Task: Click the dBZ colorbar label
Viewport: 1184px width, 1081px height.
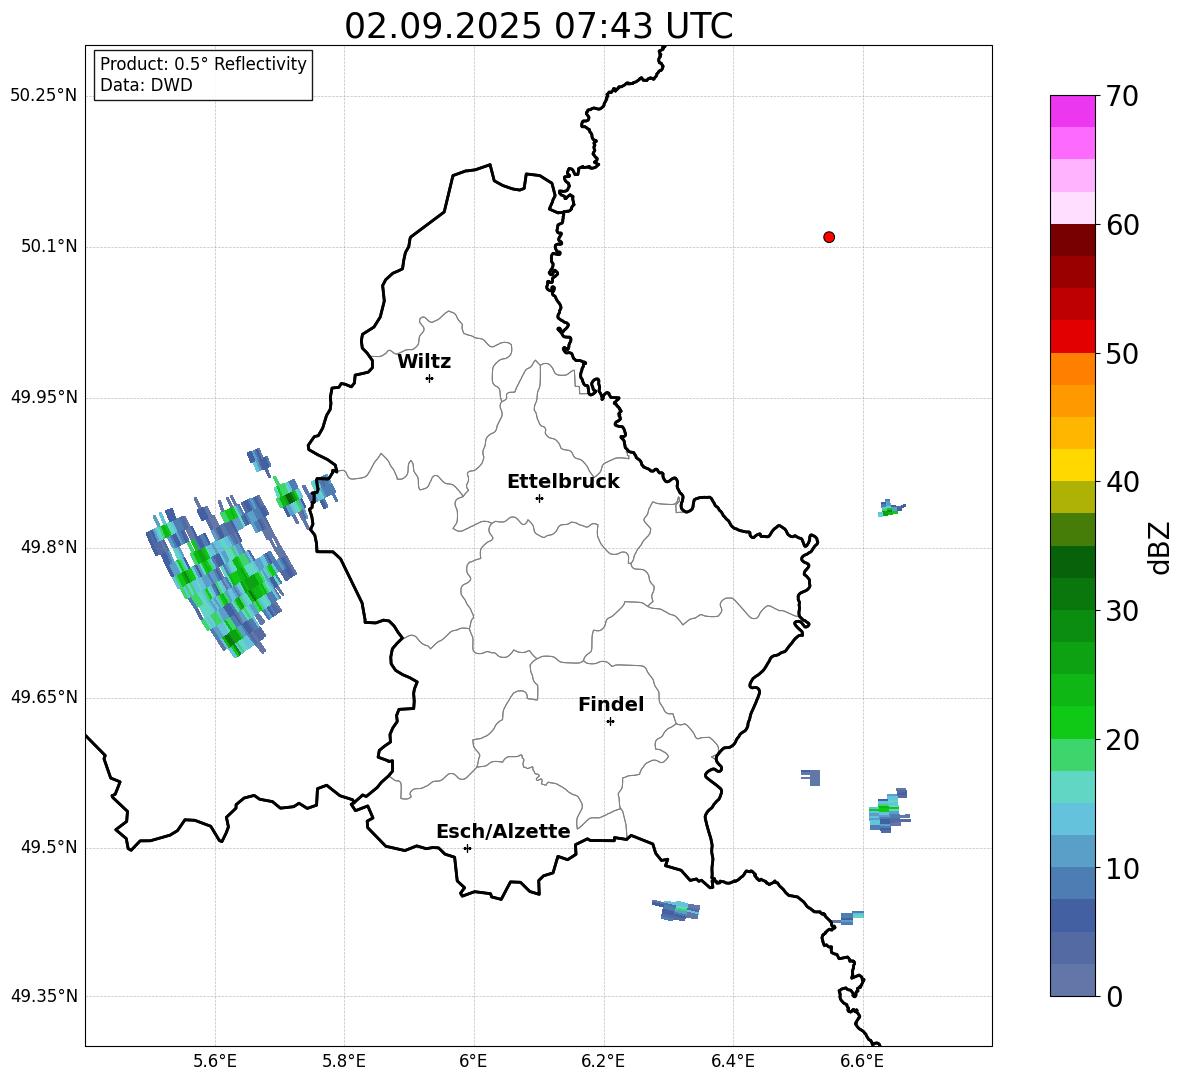Action: point(1161,547)
